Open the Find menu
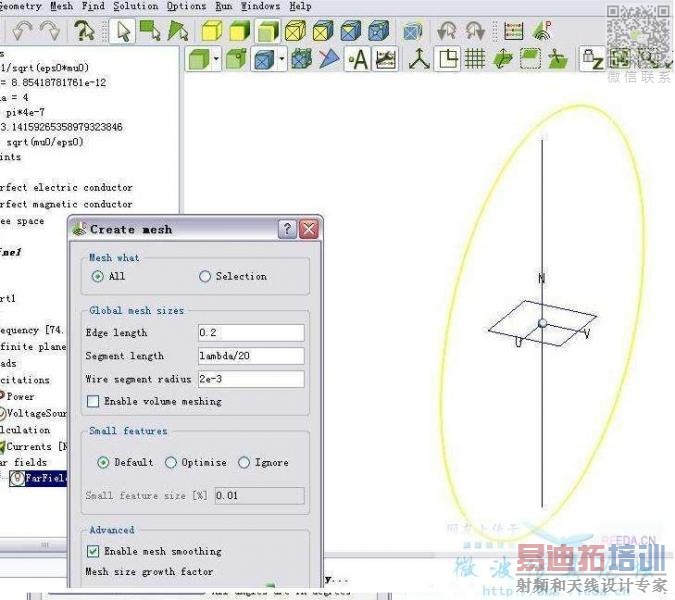 pyautogui.click(x=93, y=6)
